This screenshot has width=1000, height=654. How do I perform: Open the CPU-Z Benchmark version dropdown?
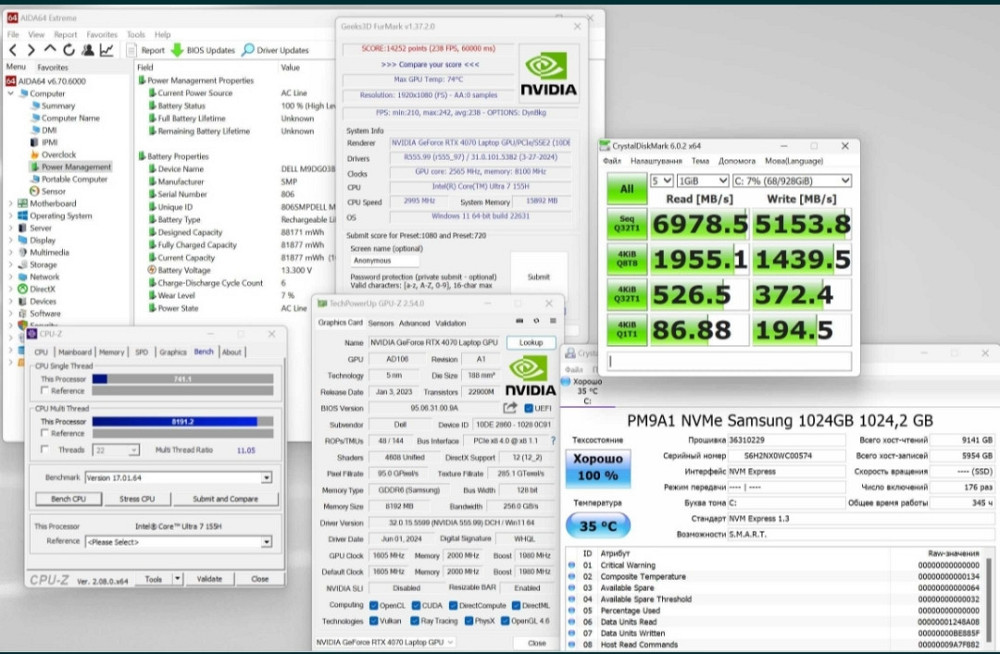(266, 478)
